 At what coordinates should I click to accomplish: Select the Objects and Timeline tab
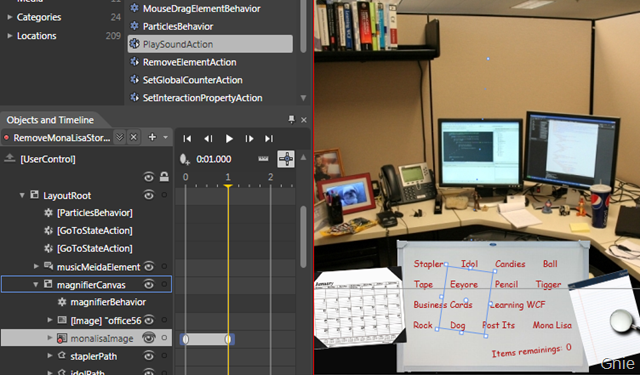[50, 120]
